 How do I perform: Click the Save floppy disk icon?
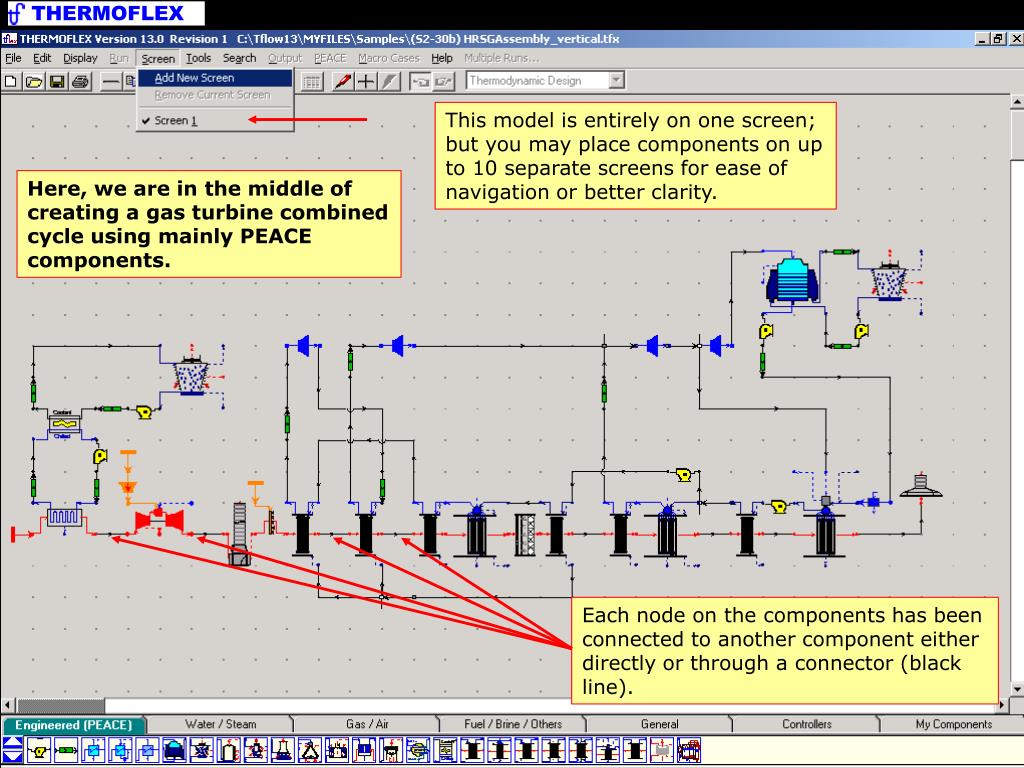pos(57,82)
